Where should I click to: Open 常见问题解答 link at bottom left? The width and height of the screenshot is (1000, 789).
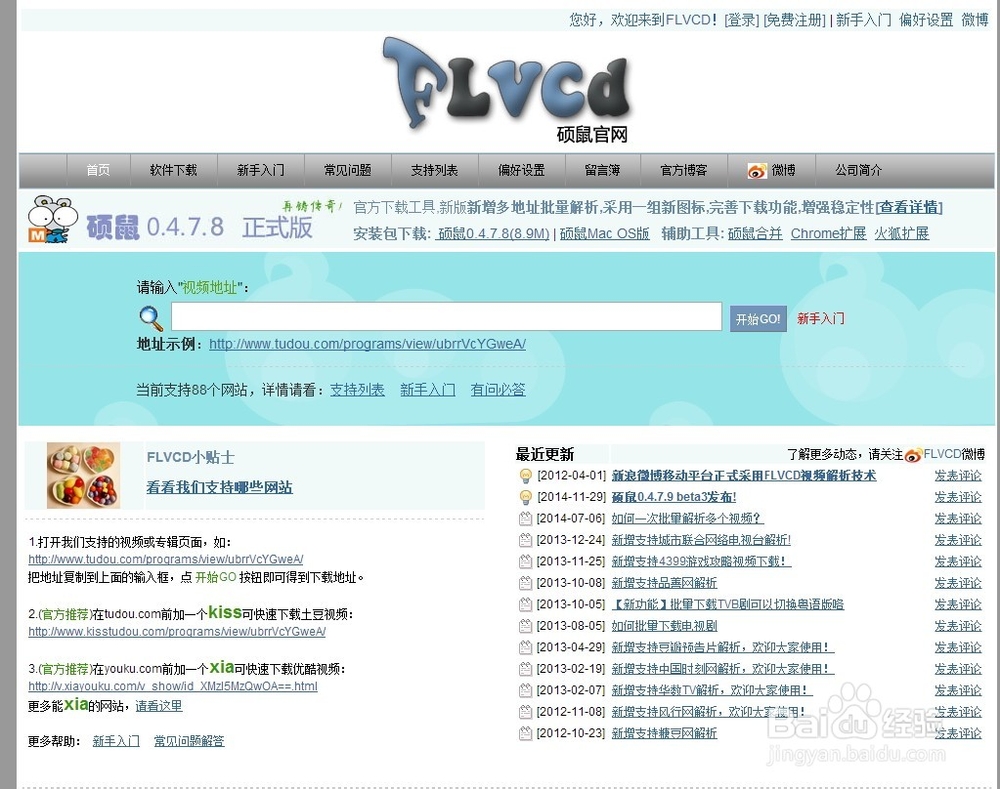pyautogui.click(x=189, y=741)
